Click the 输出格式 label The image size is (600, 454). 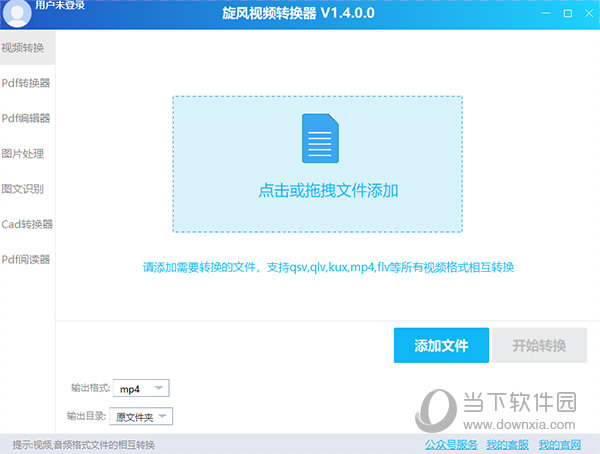[91, 388]
